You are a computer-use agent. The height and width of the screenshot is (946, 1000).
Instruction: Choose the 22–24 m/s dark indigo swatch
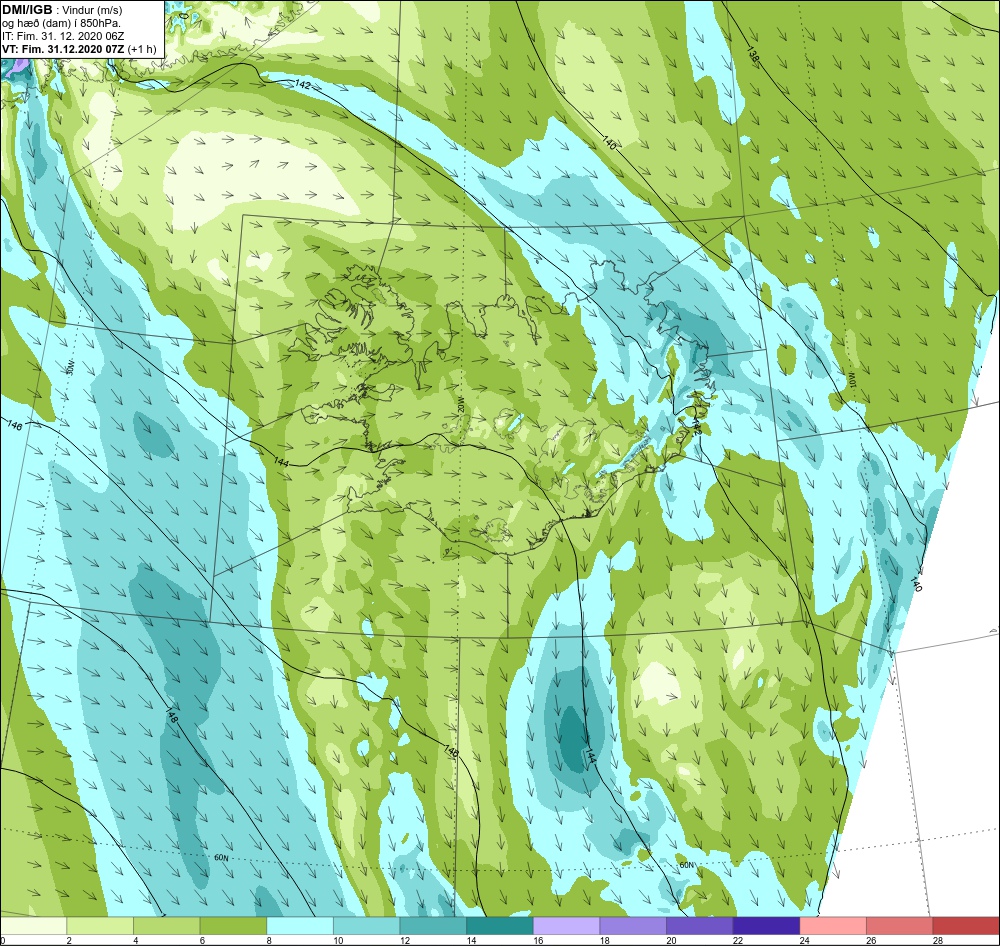[767, 926]
